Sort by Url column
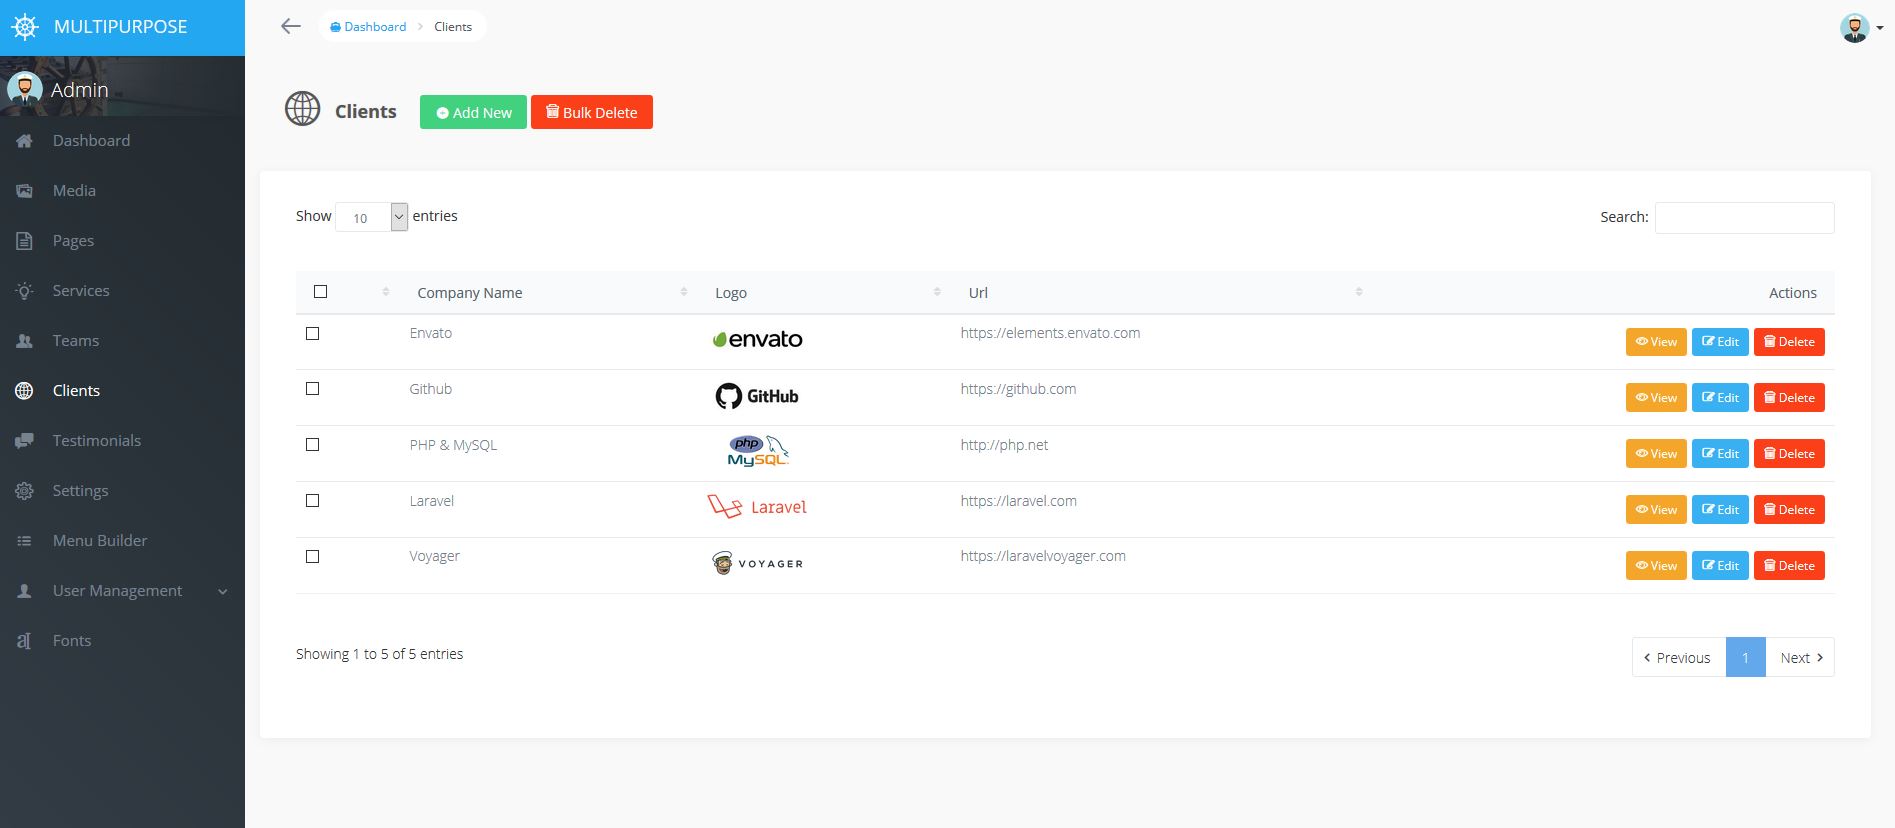The image size is (1895, 828). 1163,293
